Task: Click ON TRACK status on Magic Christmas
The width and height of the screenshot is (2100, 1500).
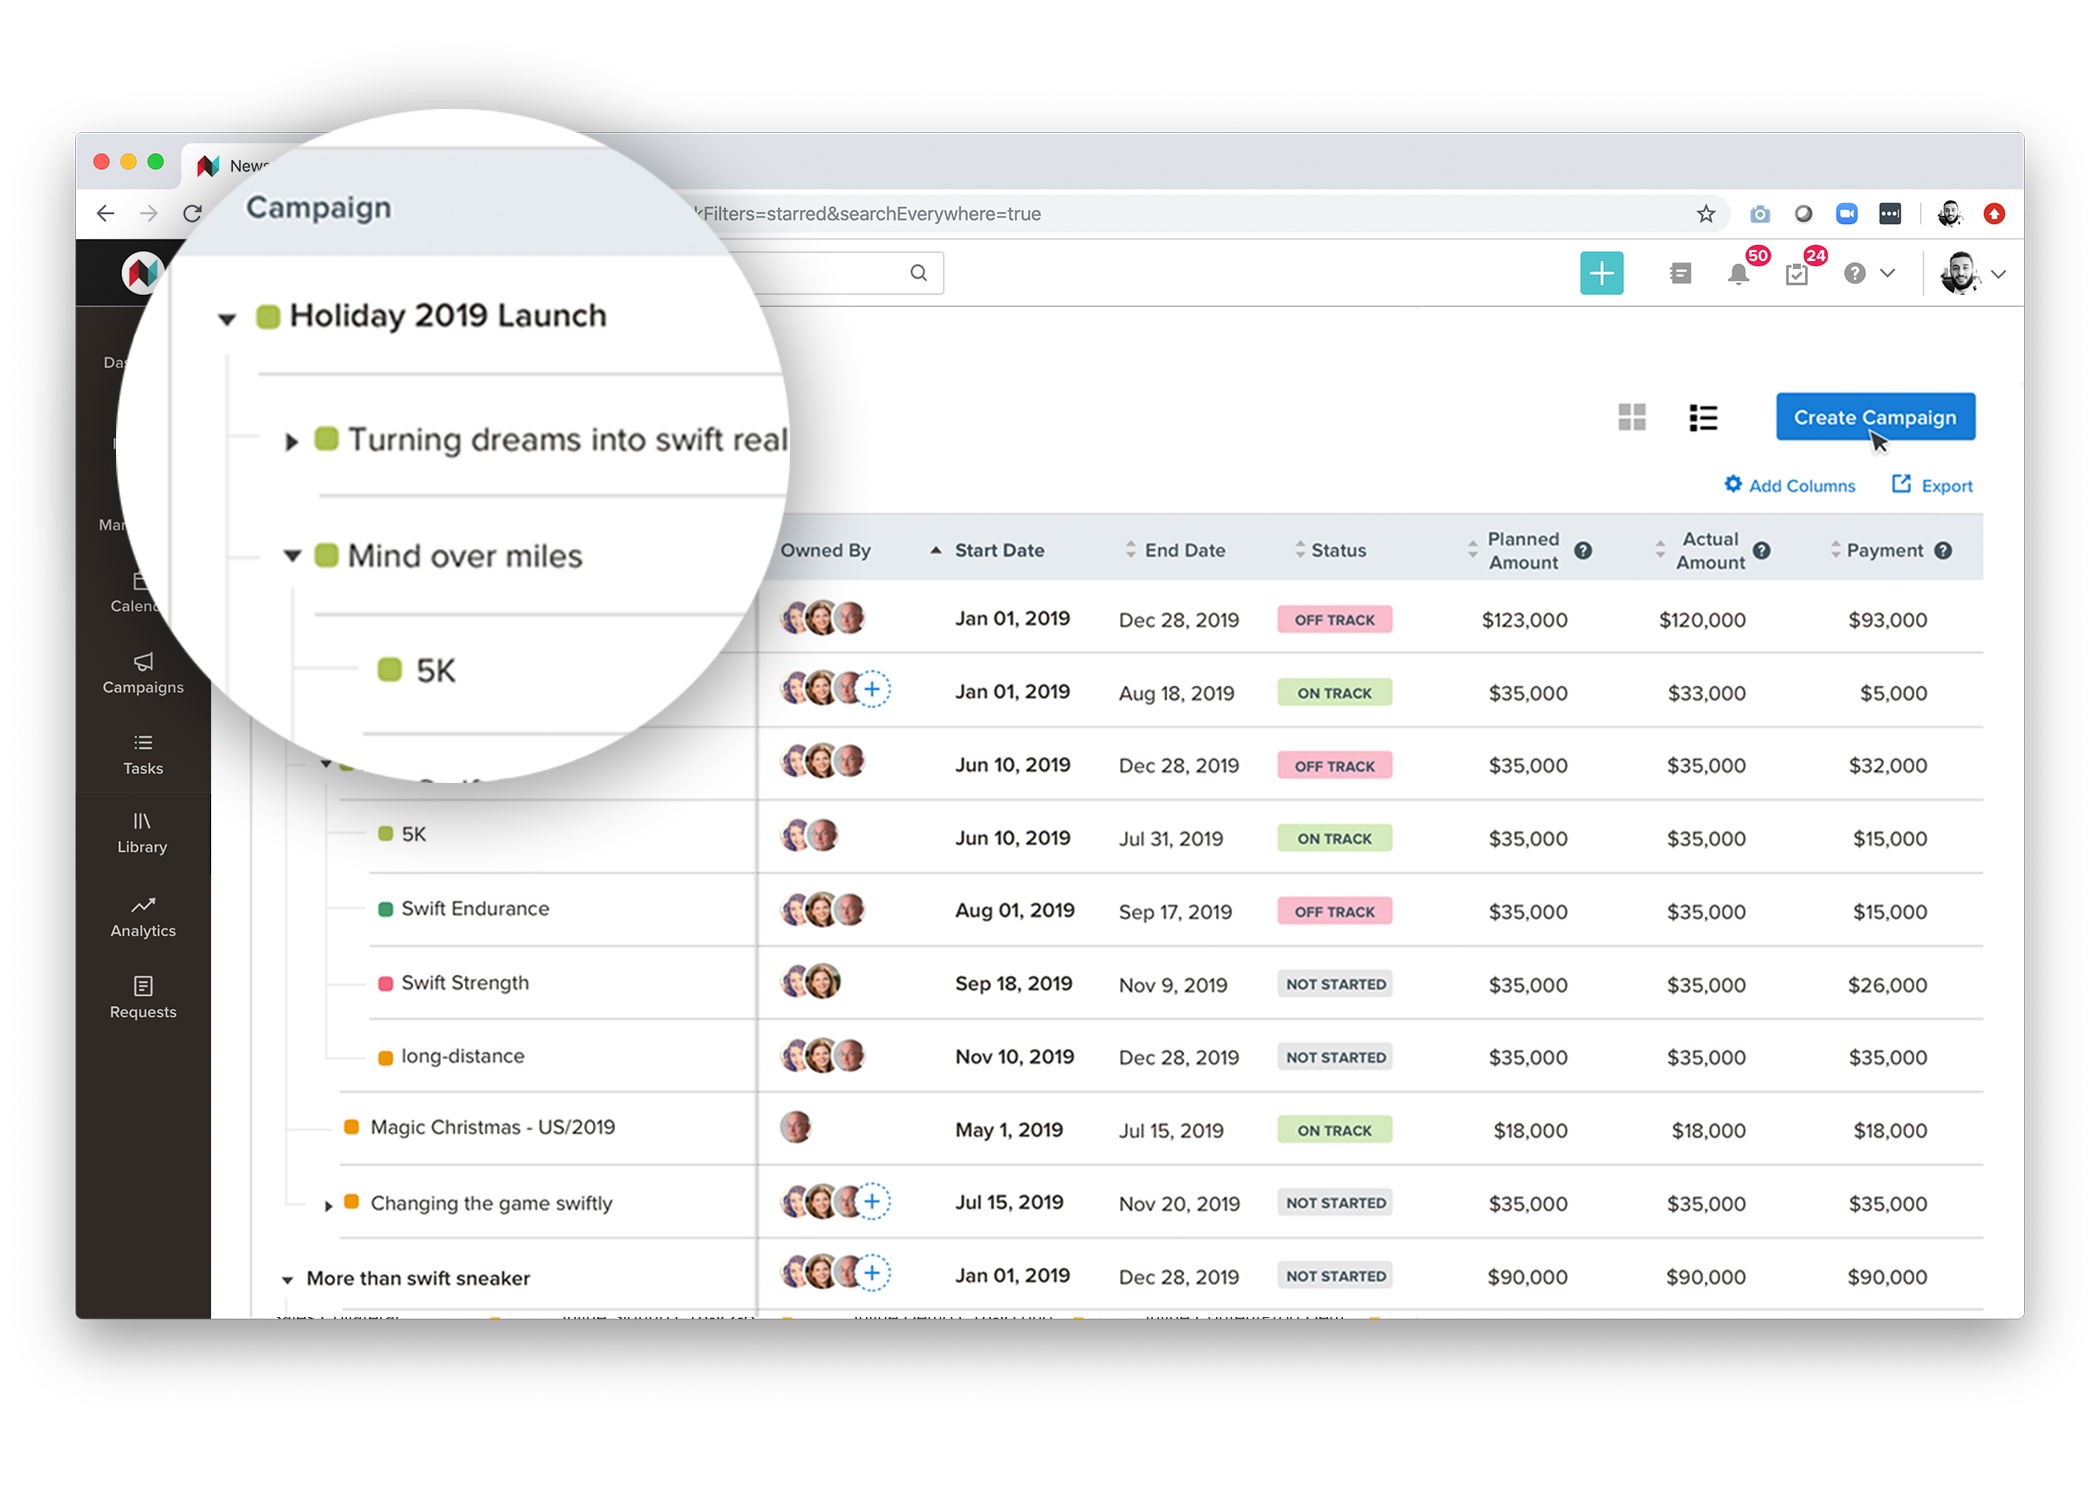Action: click(1334, 1130)
